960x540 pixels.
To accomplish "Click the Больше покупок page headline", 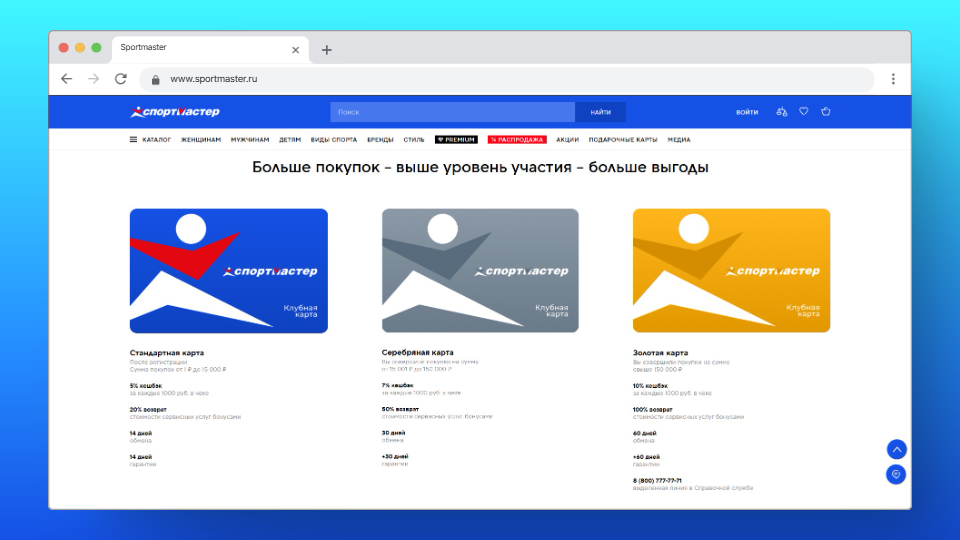I will (x=480, y=167).
